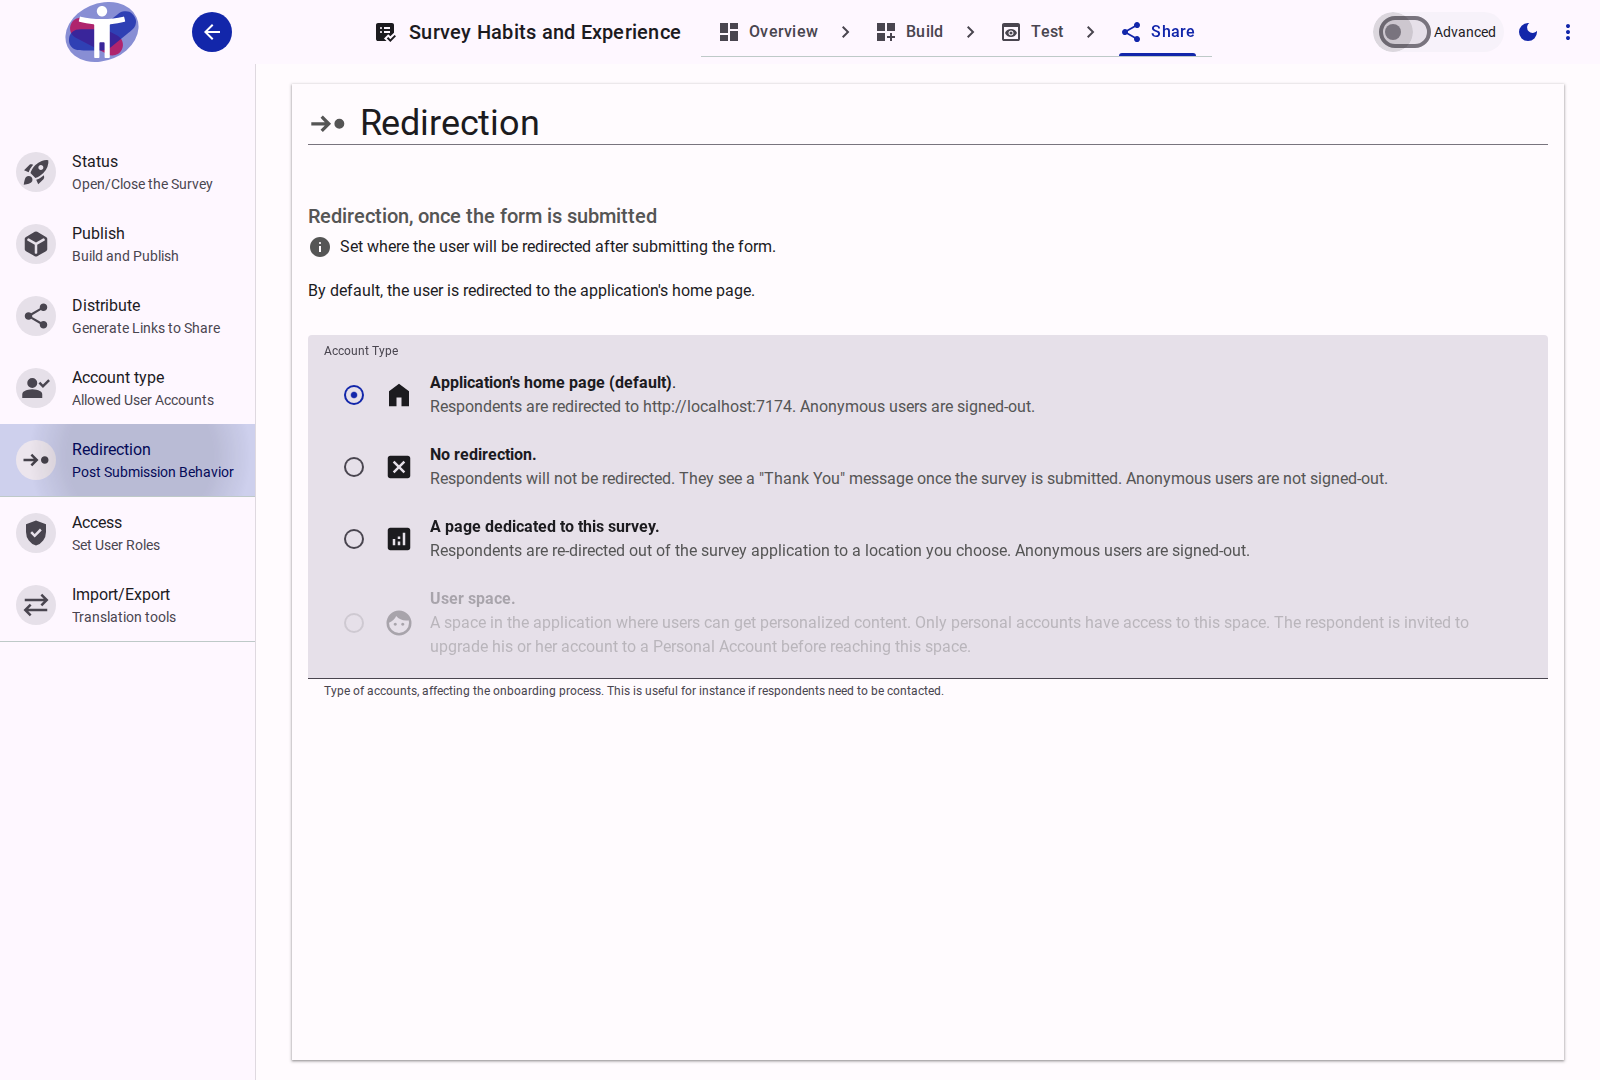Screen dimensions: 1600x1080
Task: Click the Status rocket icon
Action: click(x=36, y=172)
